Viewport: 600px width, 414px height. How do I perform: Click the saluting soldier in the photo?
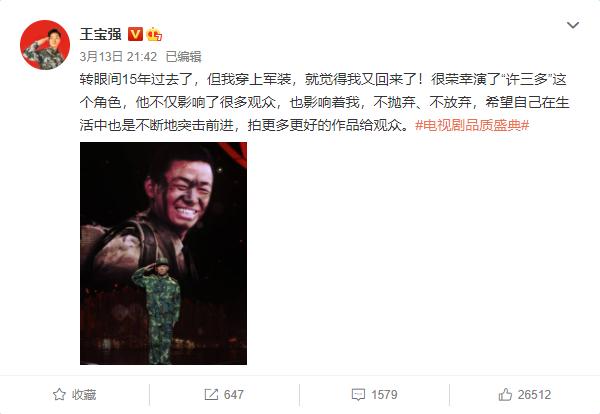point(159,310)
